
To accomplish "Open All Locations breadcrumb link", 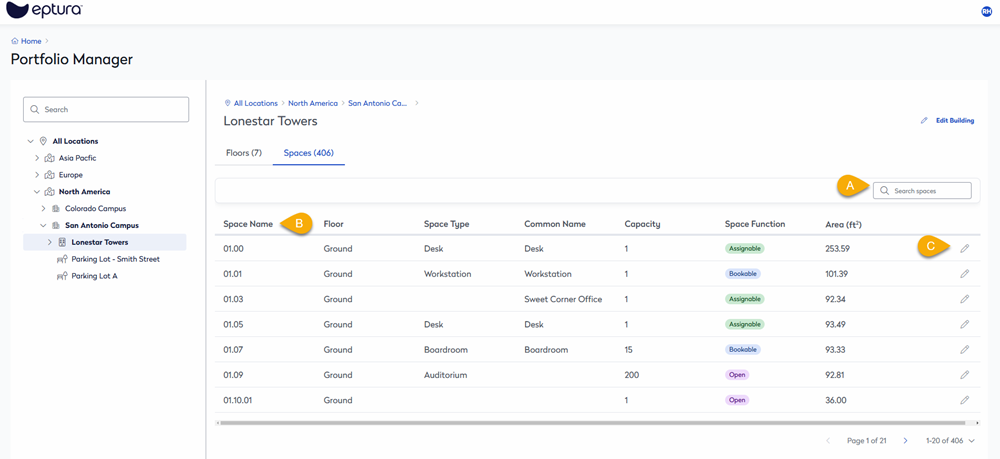I will 256,103.
